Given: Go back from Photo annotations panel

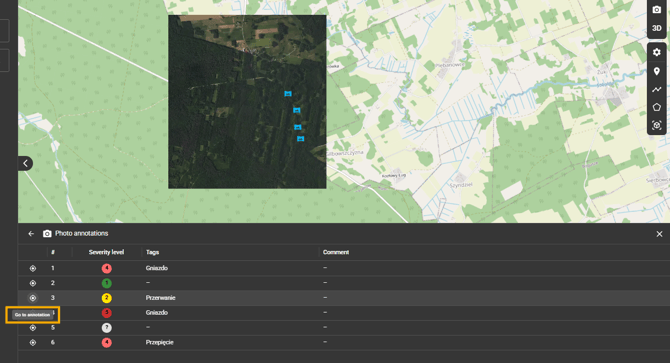Looking at the screenshot, I should (x=31, y=234).
